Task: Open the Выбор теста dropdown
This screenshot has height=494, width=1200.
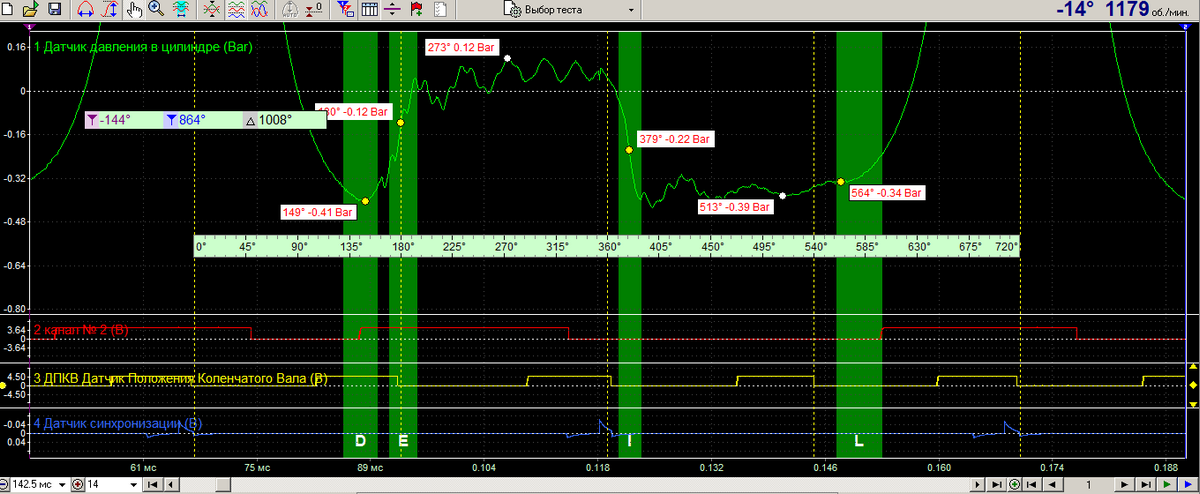Action: (x=630, y=10)
